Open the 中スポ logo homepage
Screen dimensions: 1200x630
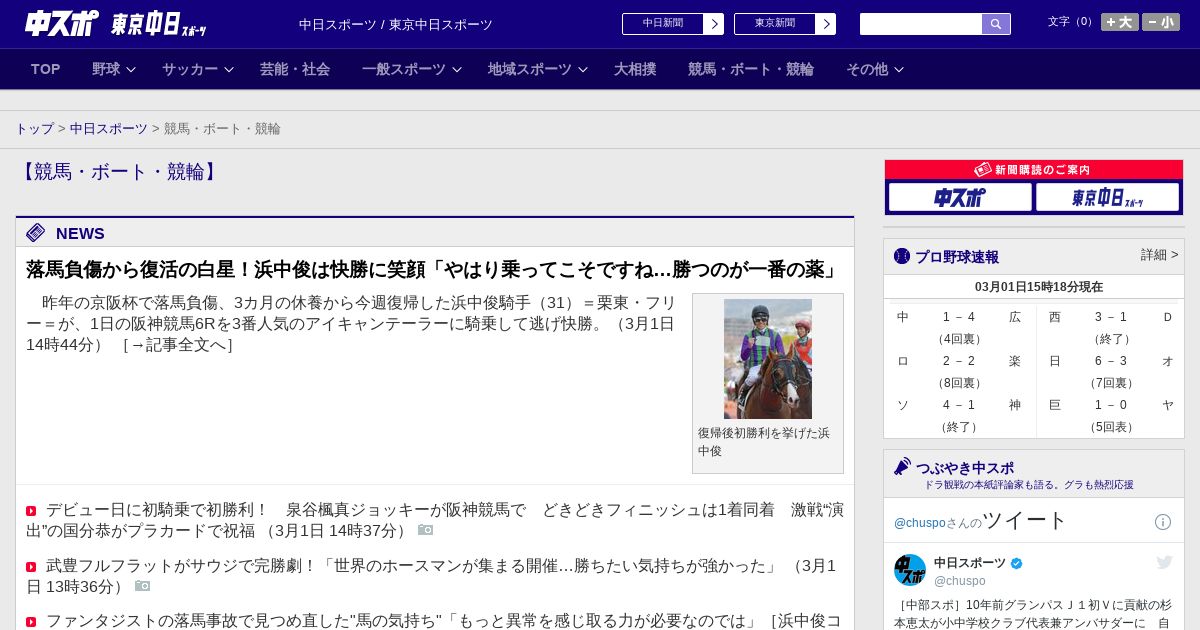pos(61,23)
